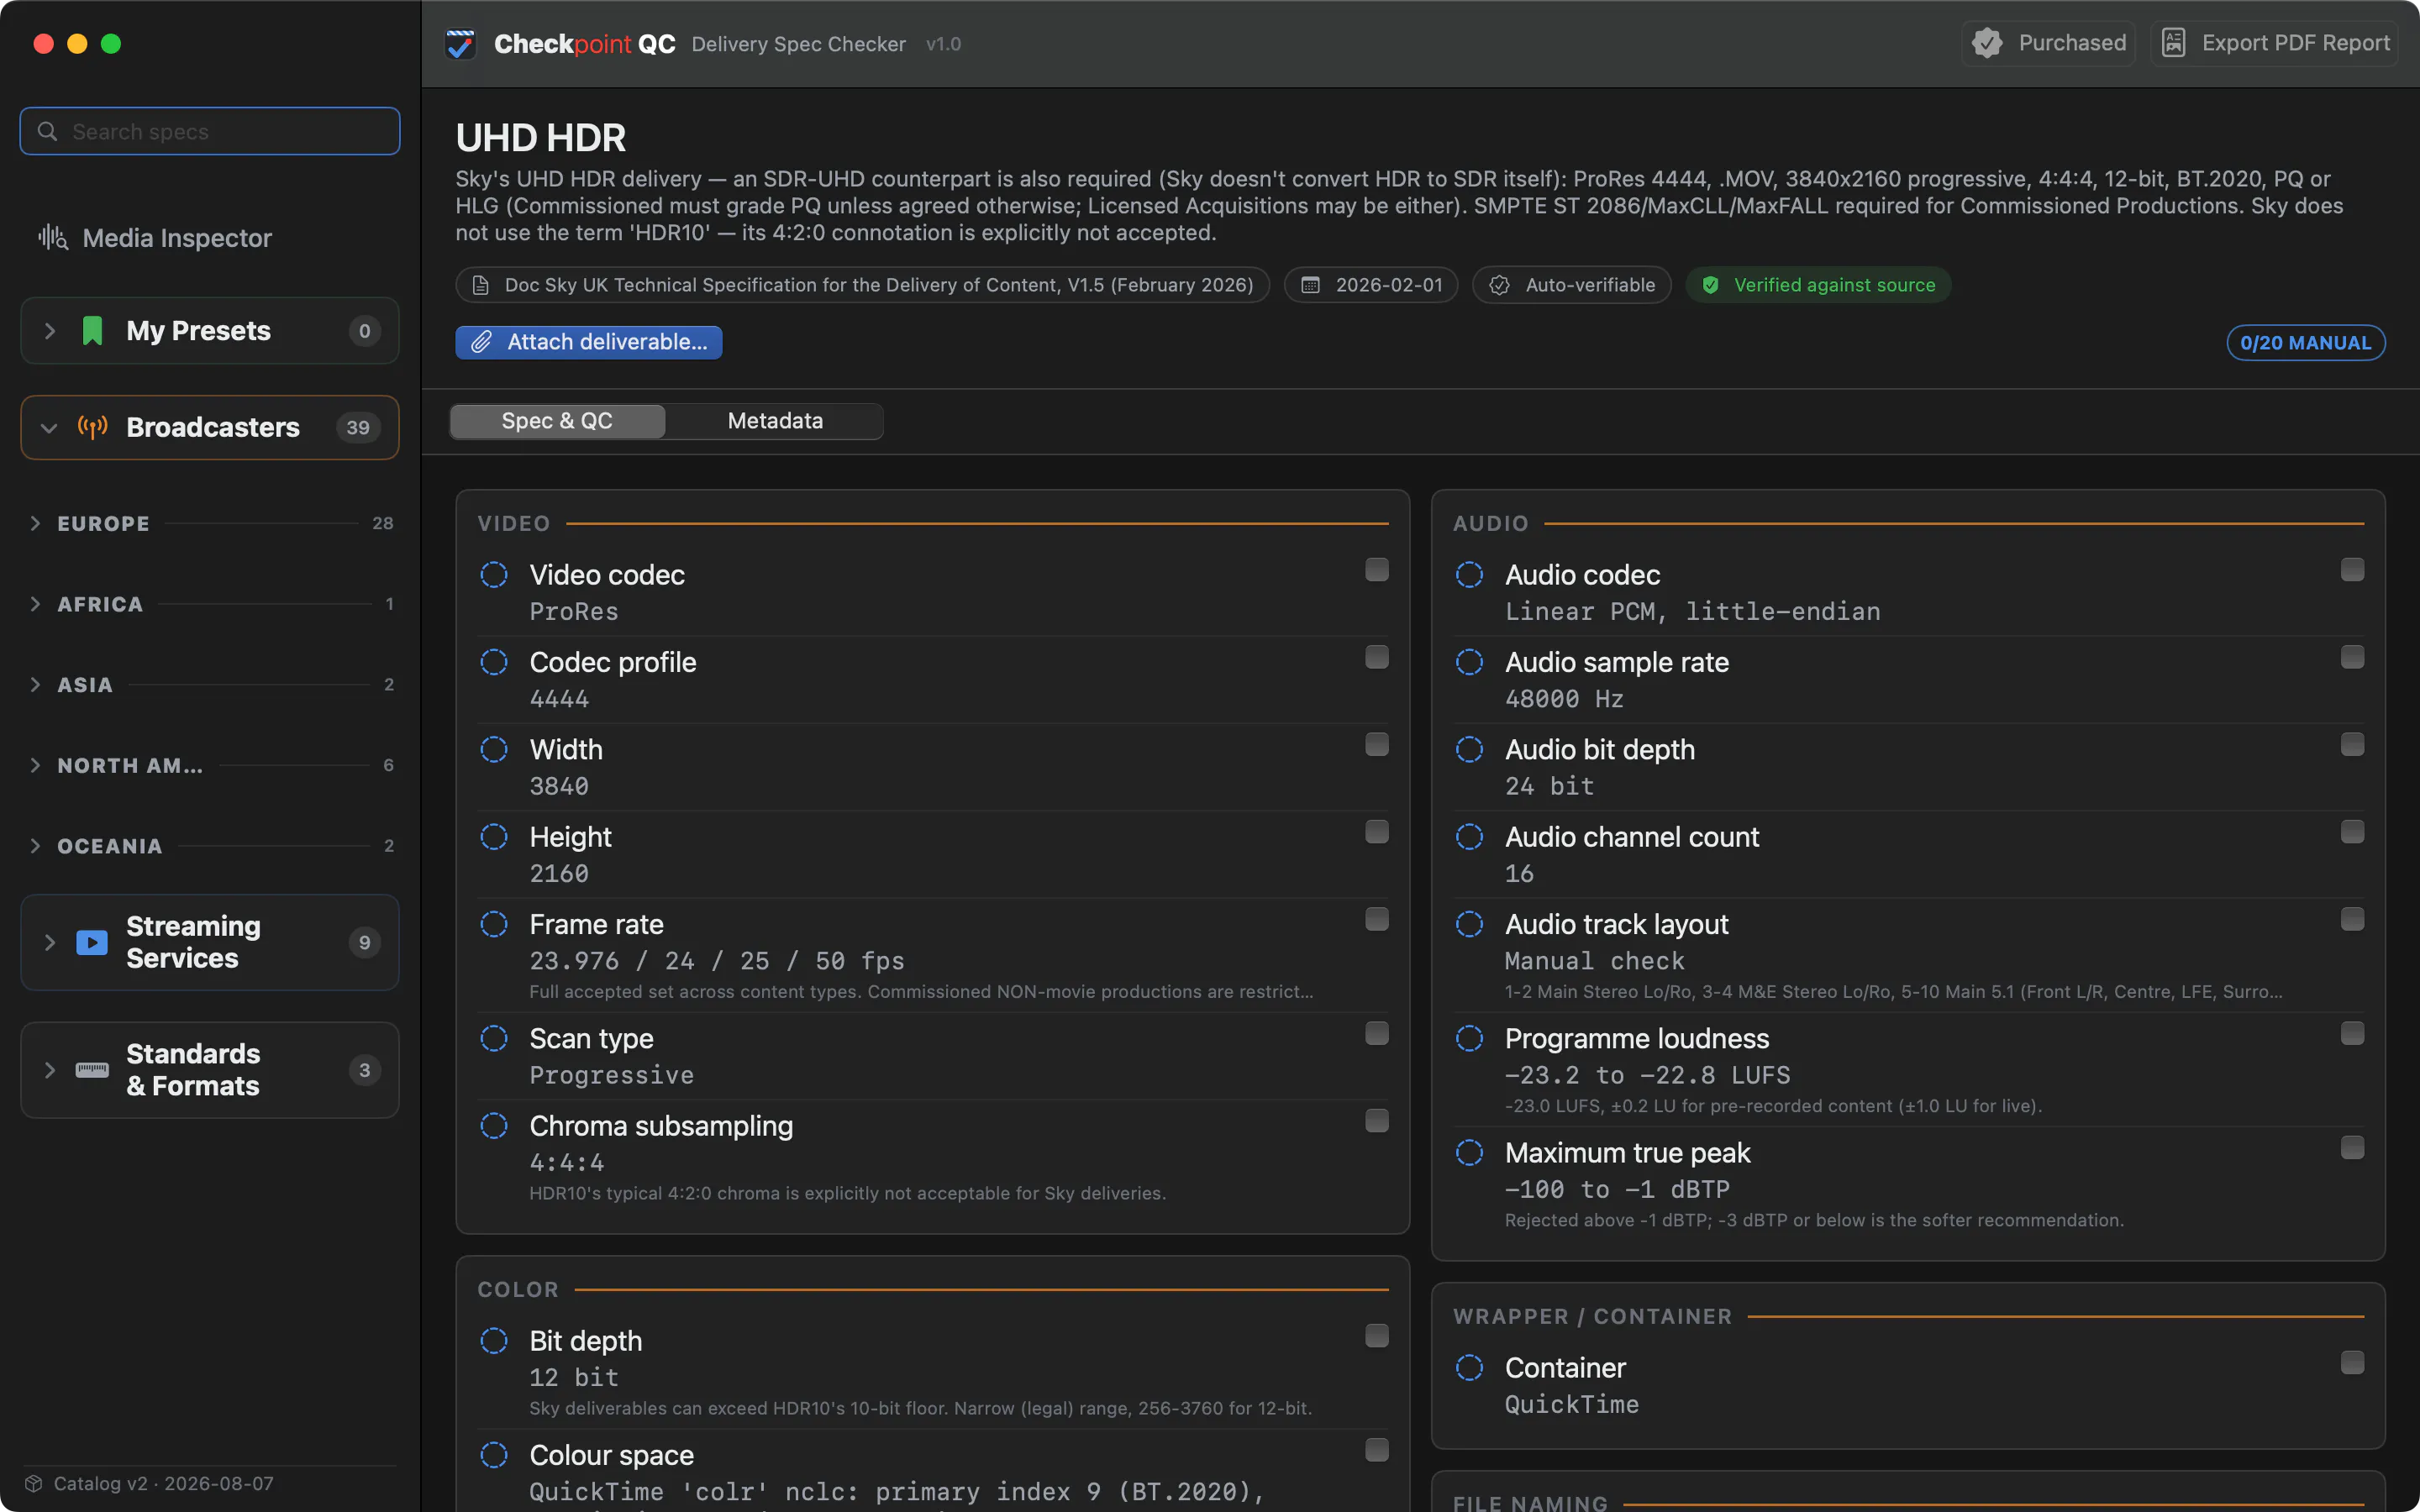Tick the Scan type checkbox
The width and height of the screenshot is (2420, 1512).
pyautogui.click(x=1377, y=1034)
